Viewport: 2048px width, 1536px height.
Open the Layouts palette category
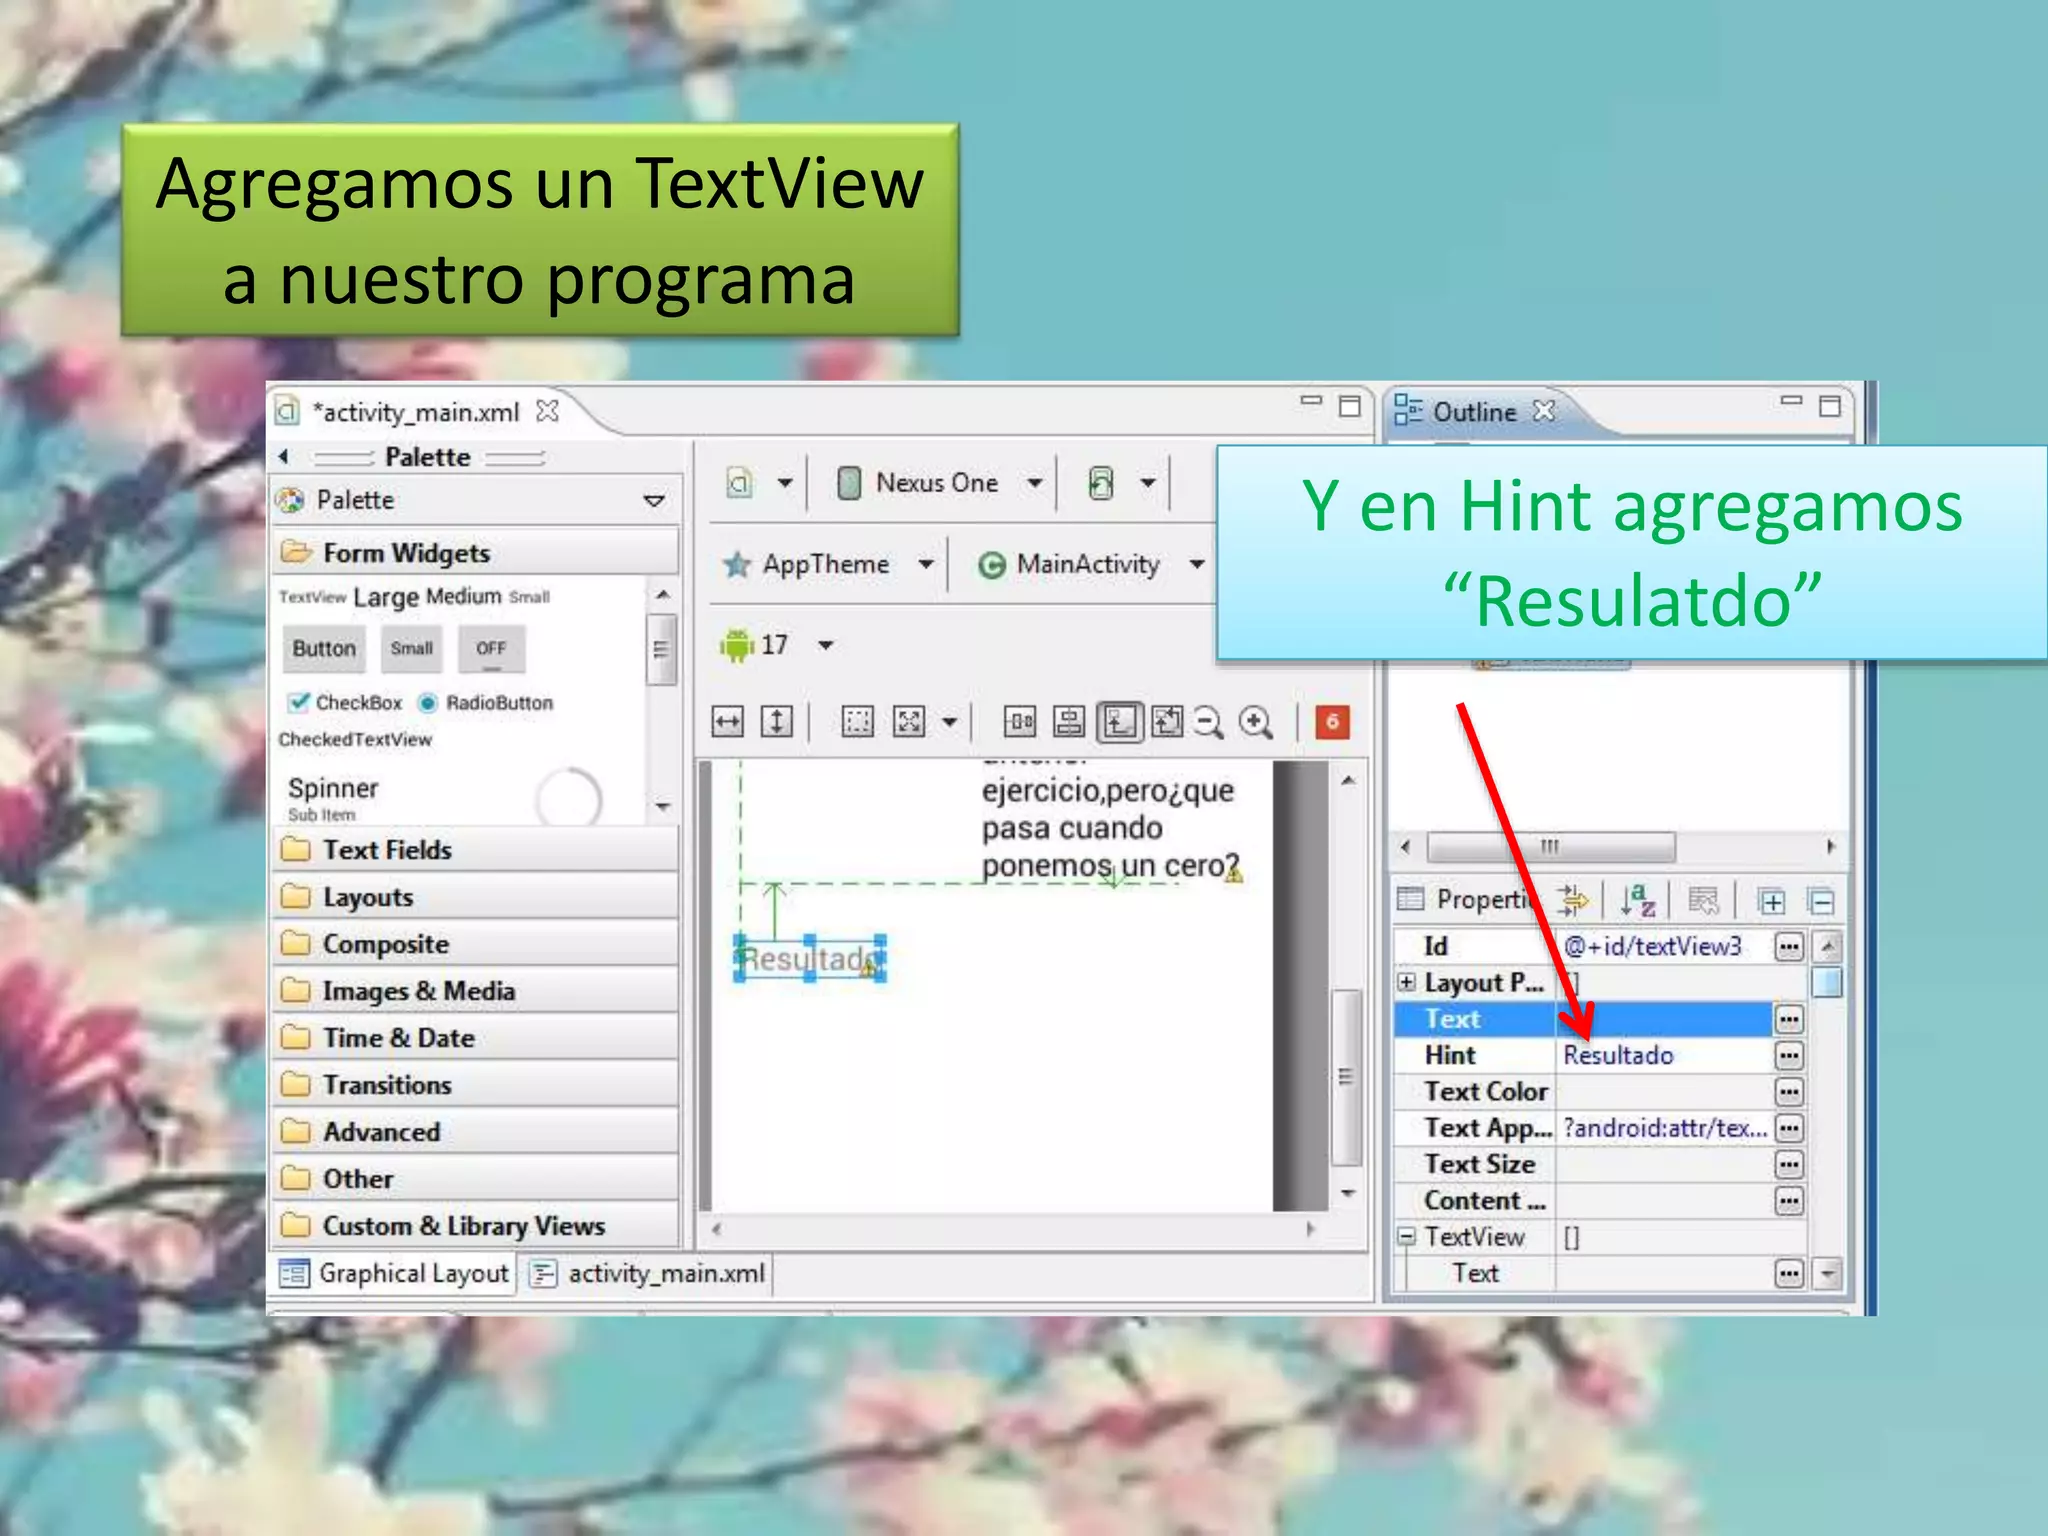coord(476,897)
